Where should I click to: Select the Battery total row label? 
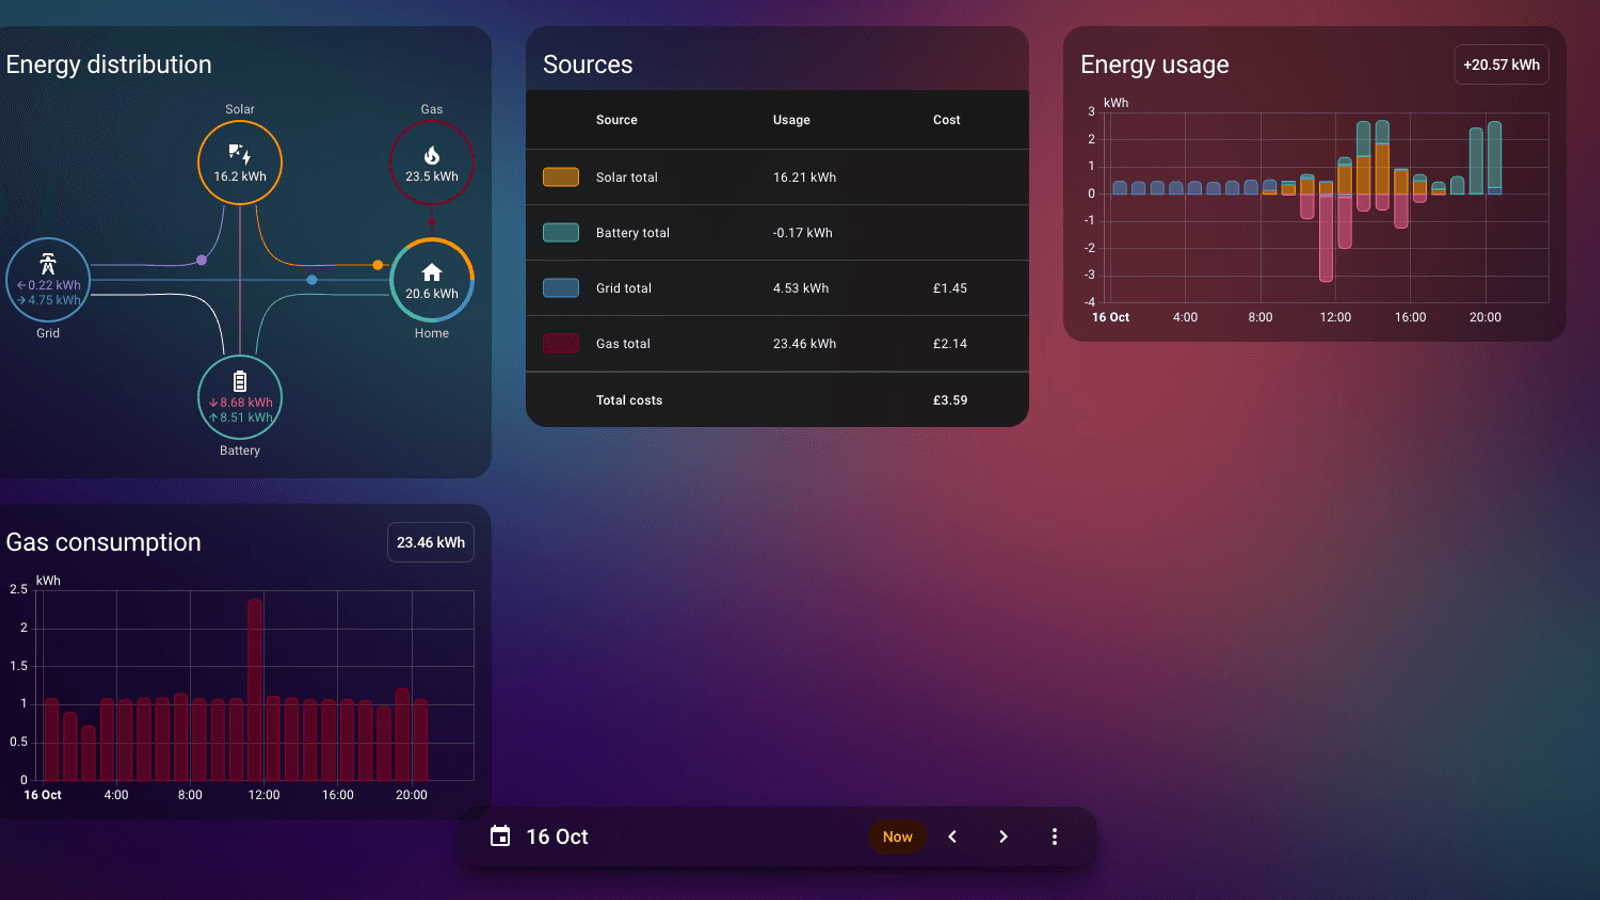(633, 233)
